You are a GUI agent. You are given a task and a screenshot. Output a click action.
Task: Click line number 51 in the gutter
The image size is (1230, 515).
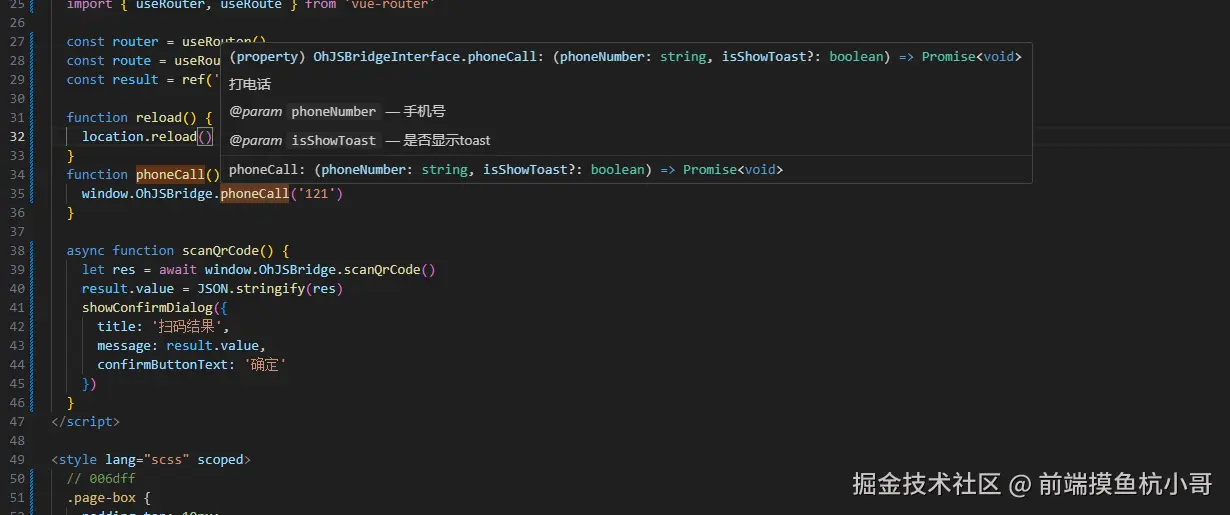coord(16,497)
